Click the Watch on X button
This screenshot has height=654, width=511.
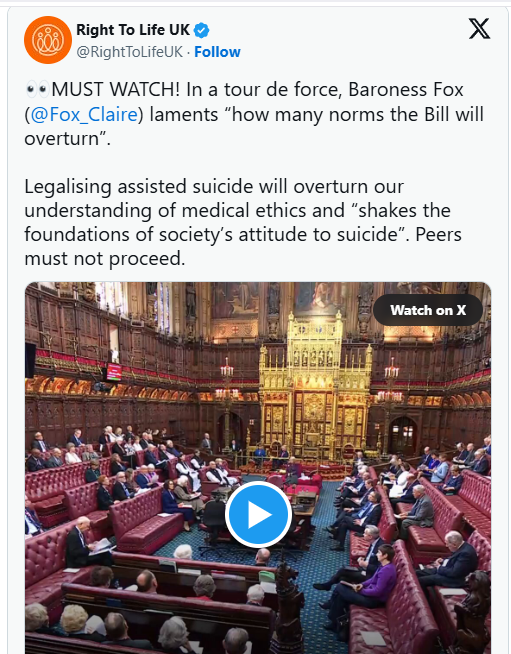428,310
